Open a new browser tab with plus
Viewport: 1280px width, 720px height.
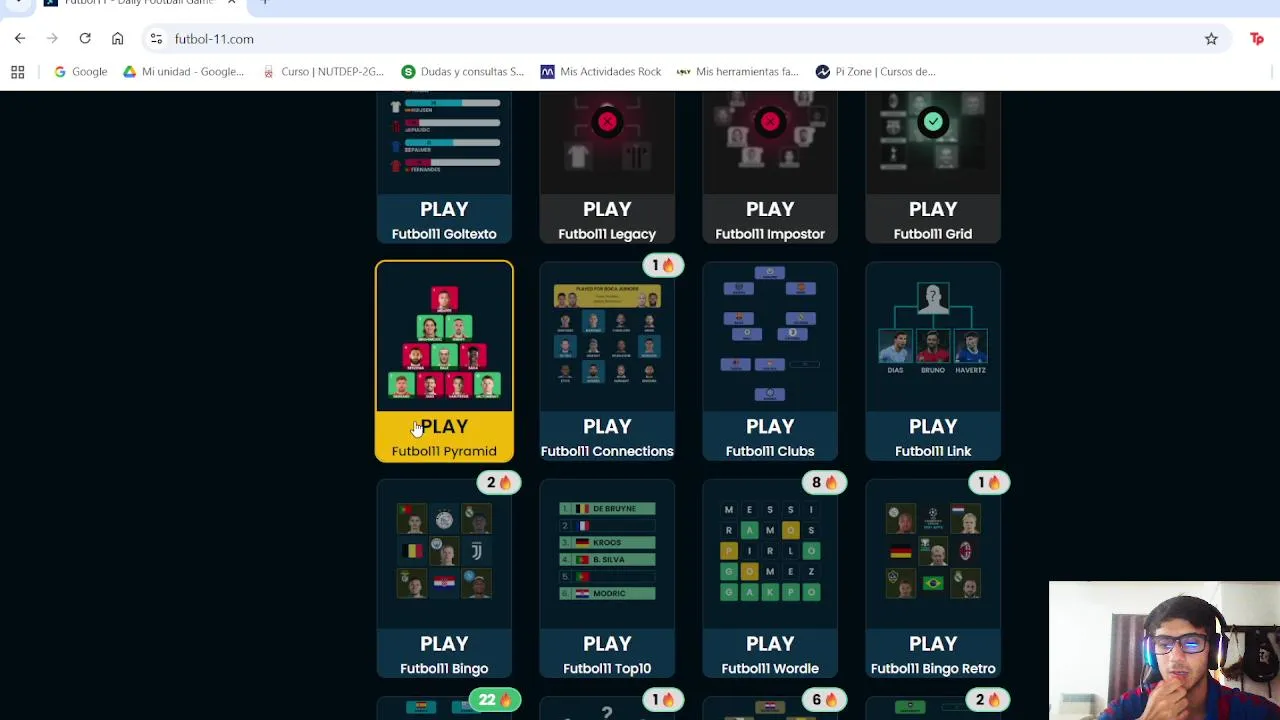pos(264,3)
